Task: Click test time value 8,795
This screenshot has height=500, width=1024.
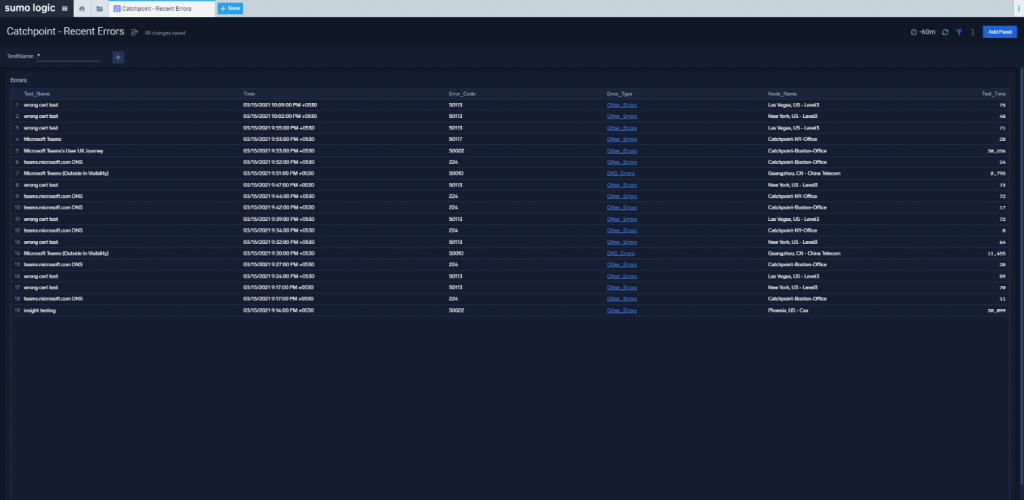Action: [x=998, y=174]
